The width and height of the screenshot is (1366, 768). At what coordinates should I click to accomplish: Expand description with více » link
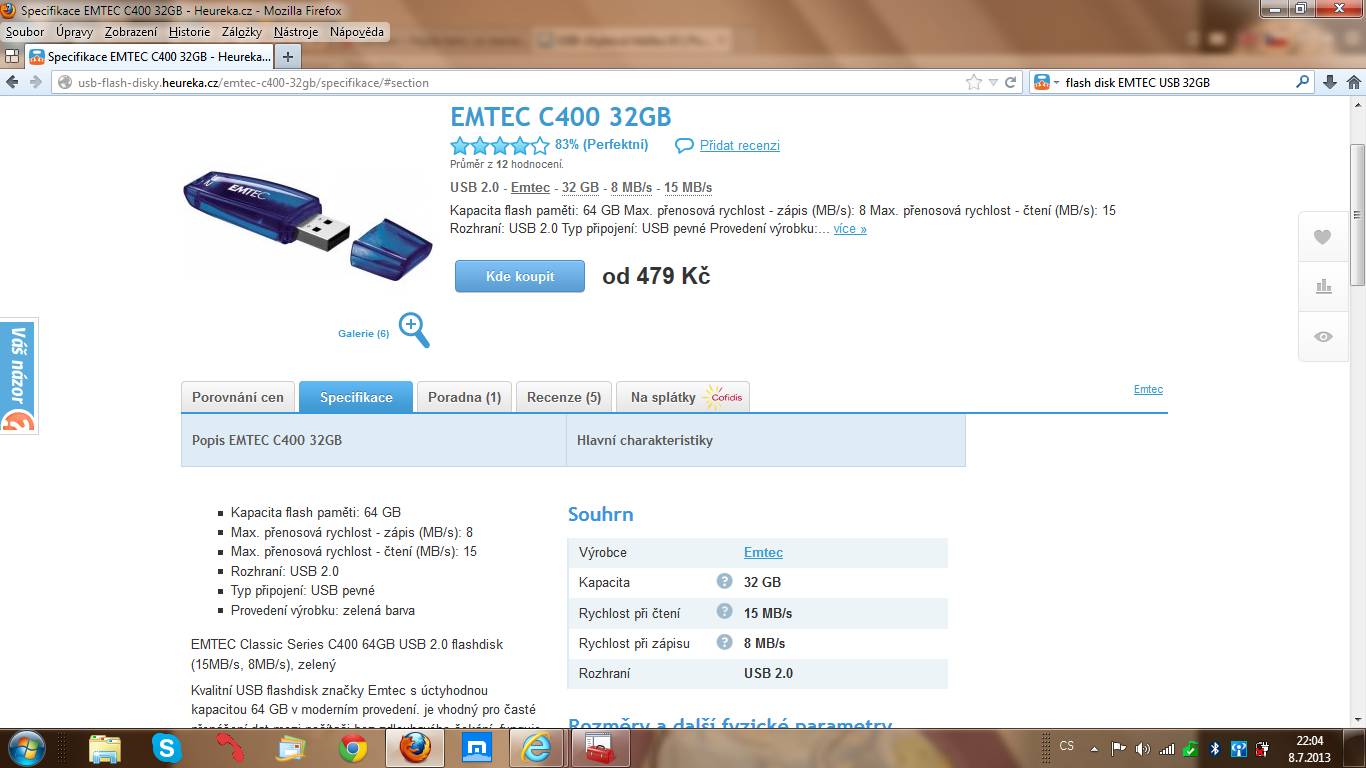[x=850, y=229]
